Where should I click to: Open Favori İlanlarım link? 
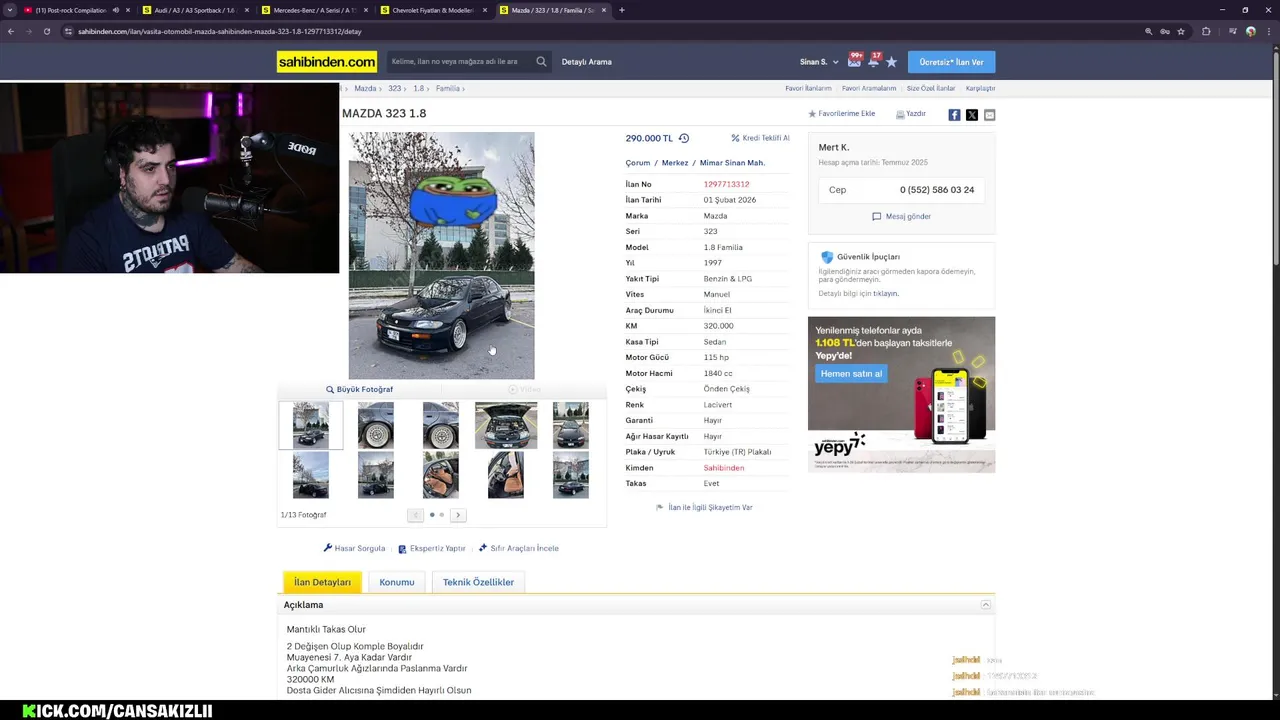tap(808, 88)
